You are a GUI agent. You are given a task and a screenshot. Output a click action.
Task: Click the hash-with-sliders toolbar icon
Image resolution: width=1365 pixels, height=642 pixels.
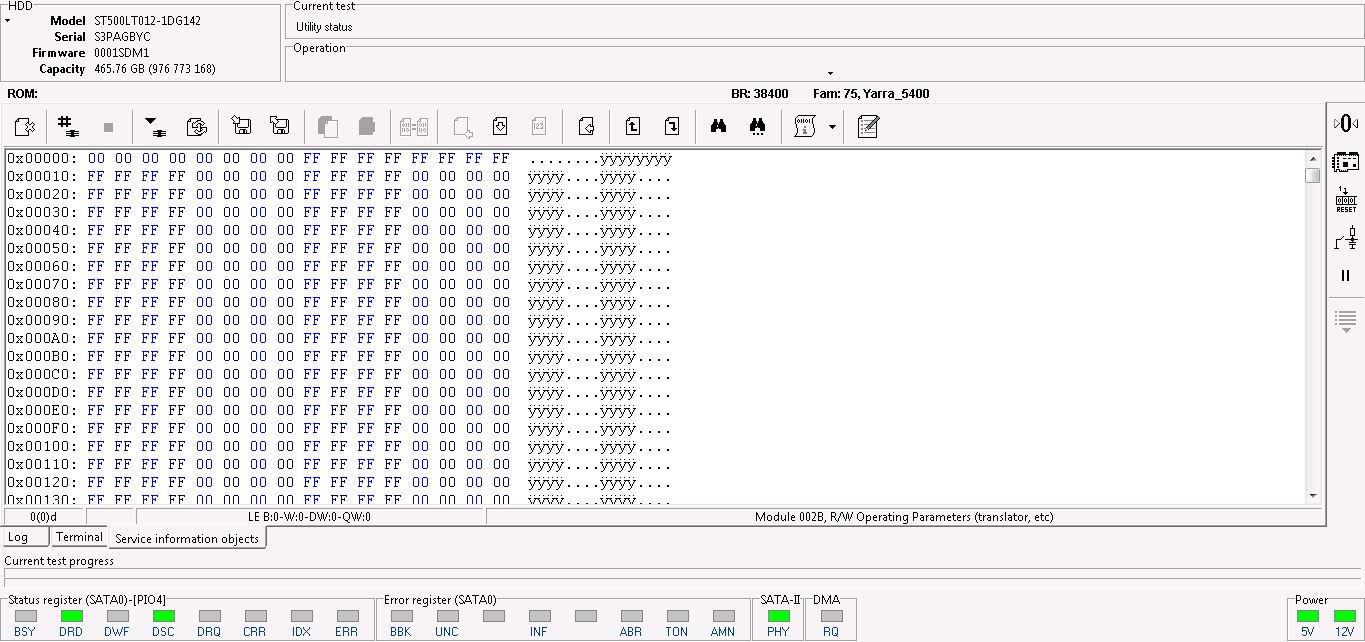pyautogui.click(x=68, y=127)
